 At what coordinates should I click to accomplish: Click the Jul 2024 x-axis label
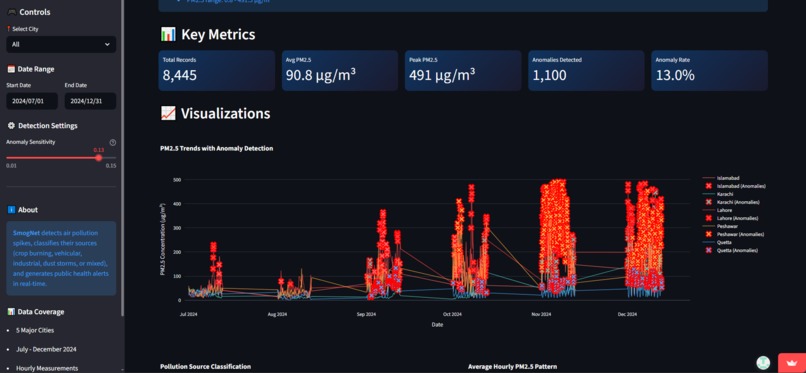[x=188, y=314]
